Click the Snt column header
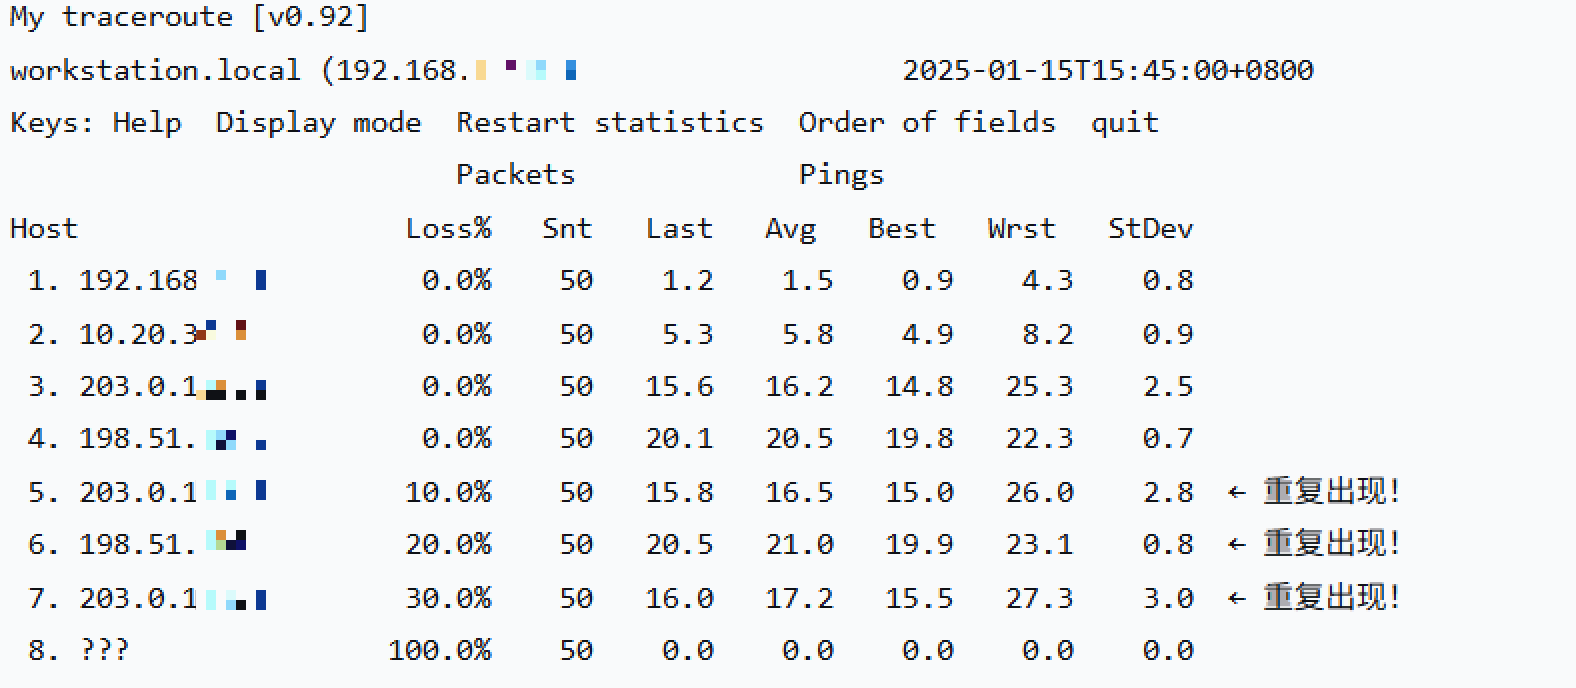Viewport: 1576px width, 688px height. pos(566,229)
